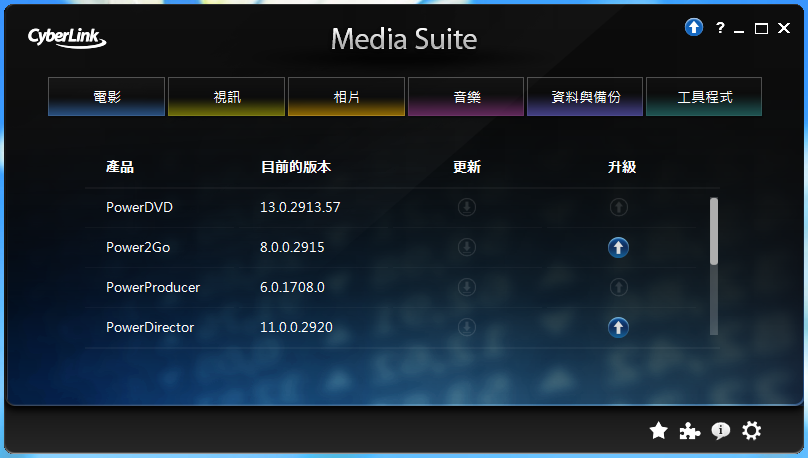The height and width of the screenshot is (458, 808).
Task: Click the 產品 column header
Action: [120, 167]
